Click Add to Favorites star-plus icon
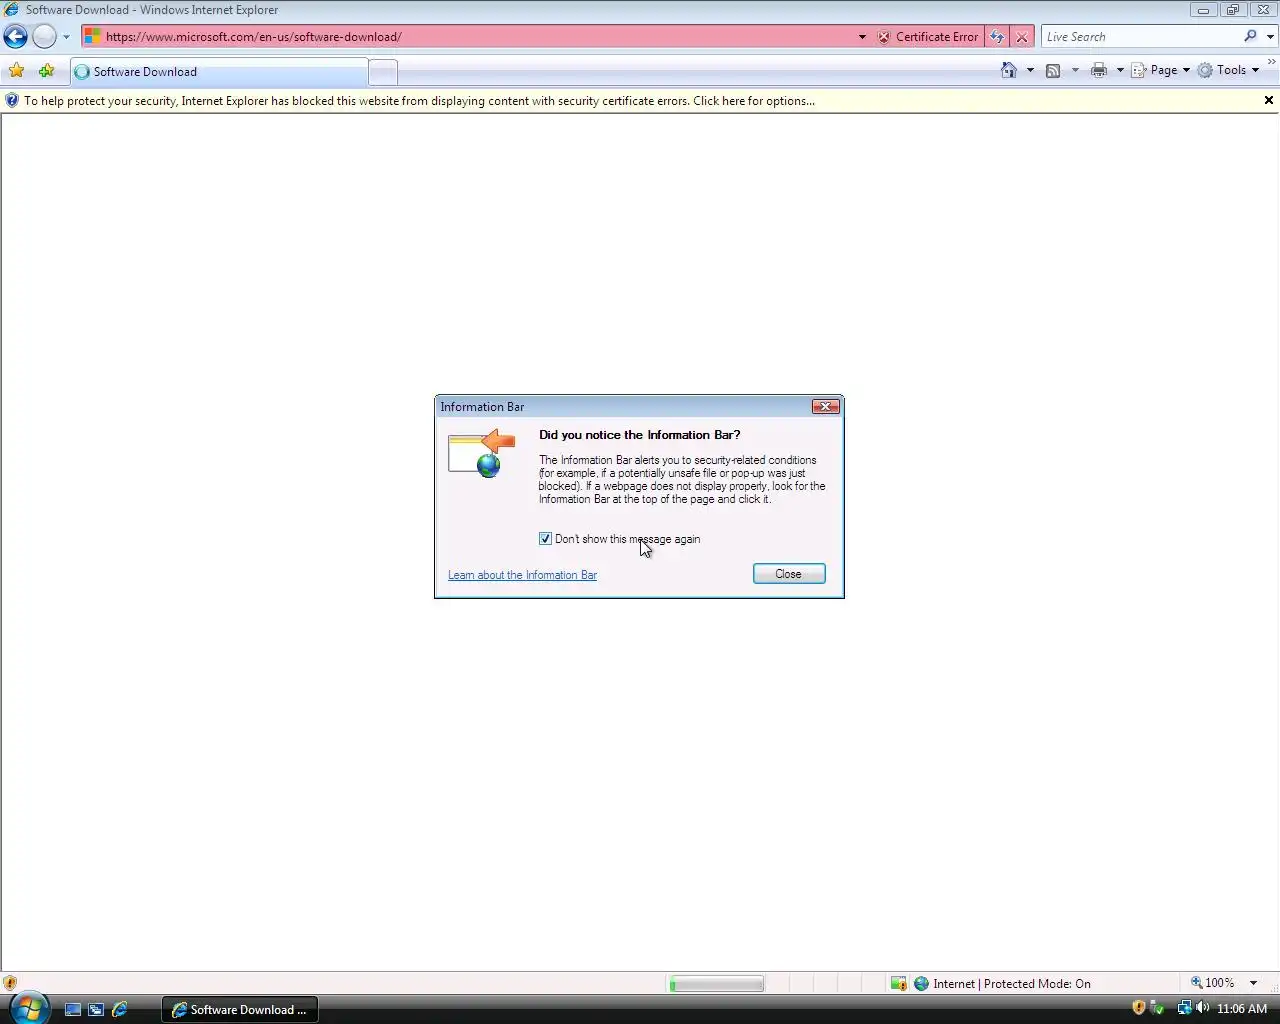Viewport: 1280px width, 1024px height. pos(46,71)
